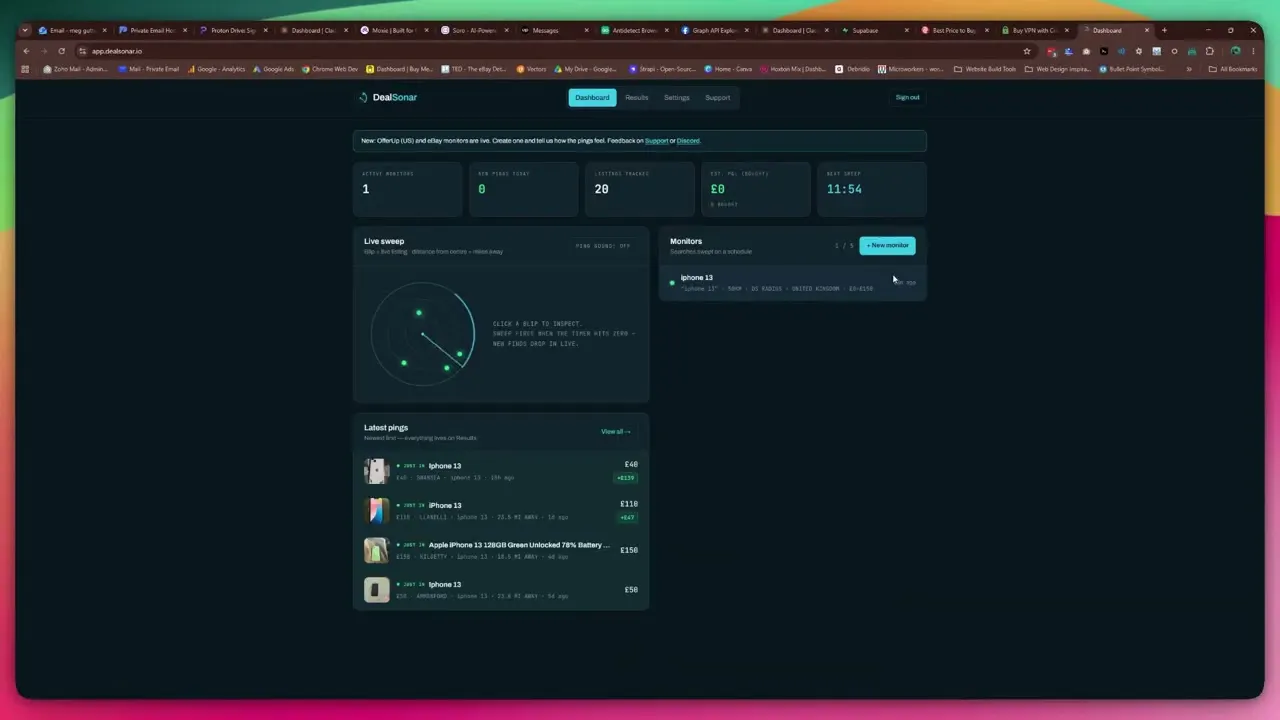
Task: Create a monitor with + New monitor
Action: tap(887, 245)
